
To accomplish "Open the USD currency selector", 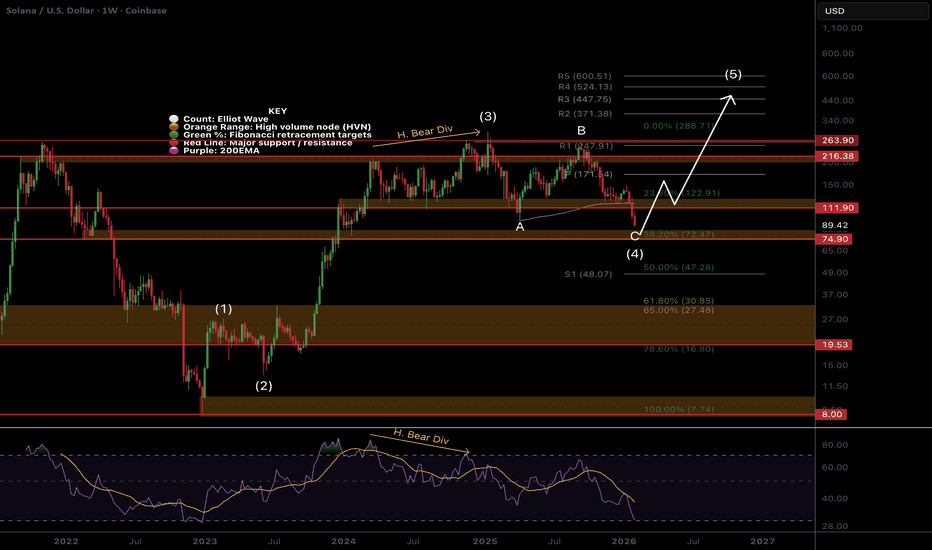I will coord(834,12).
